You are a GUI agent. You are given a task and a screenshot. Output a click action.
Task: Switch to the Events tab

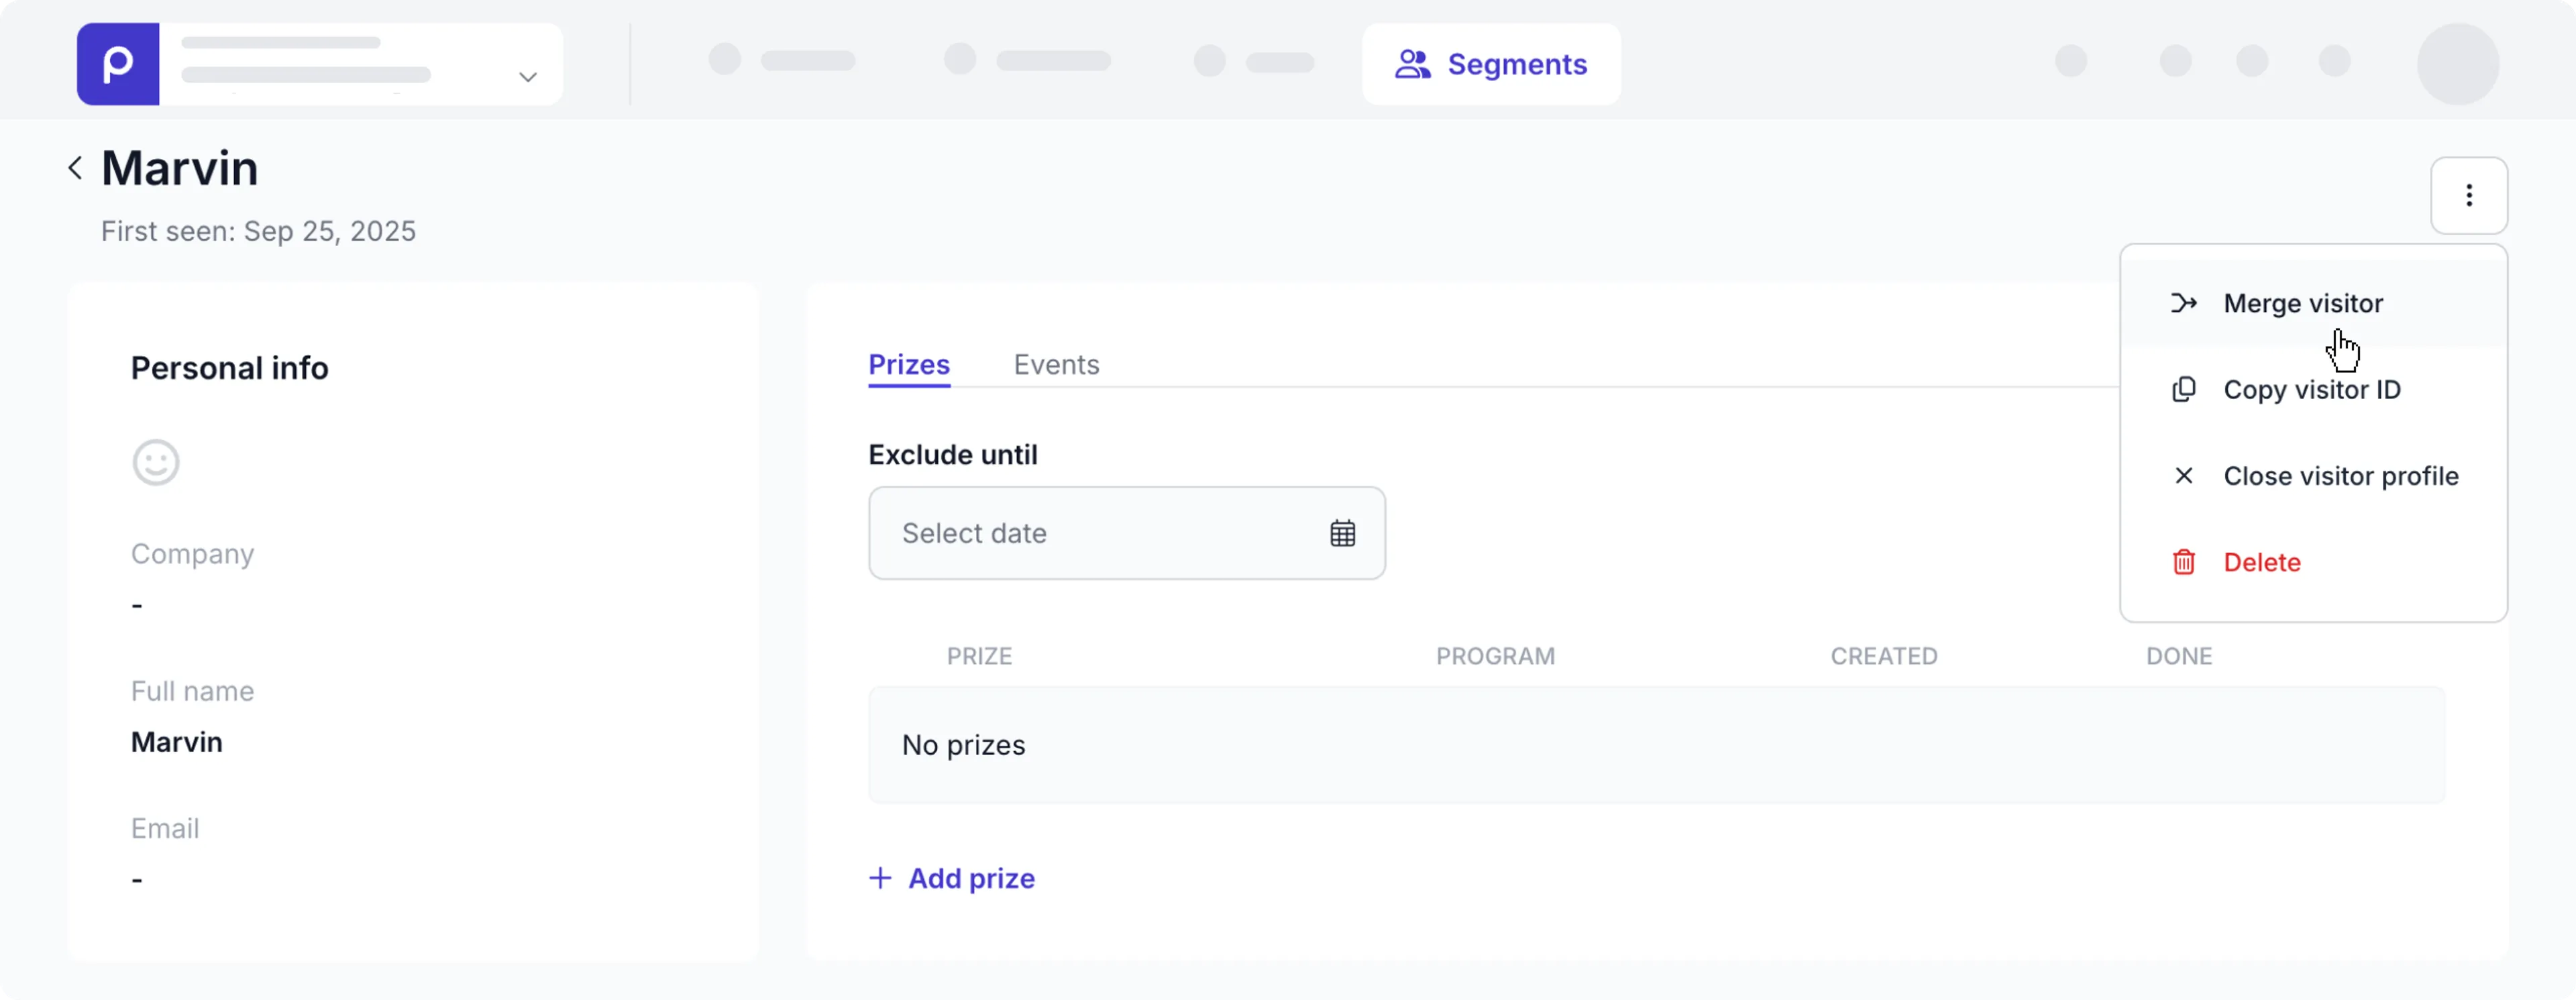[x=1056, y=365]
